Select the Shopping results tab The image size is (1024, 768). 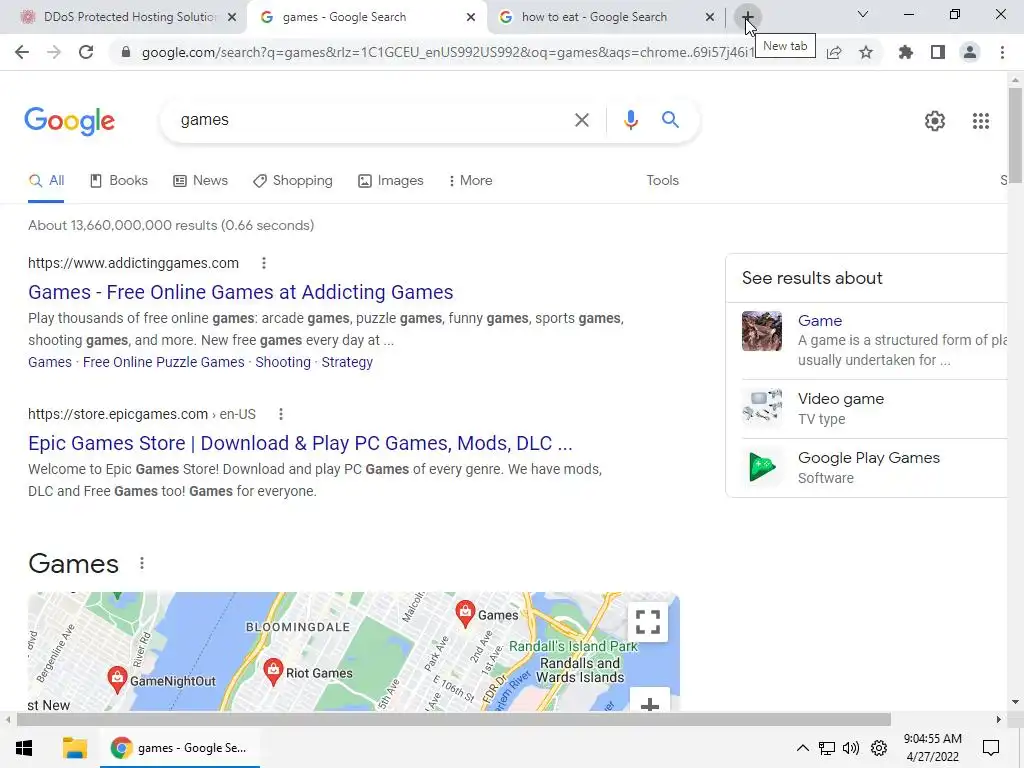tap(293, 181)
